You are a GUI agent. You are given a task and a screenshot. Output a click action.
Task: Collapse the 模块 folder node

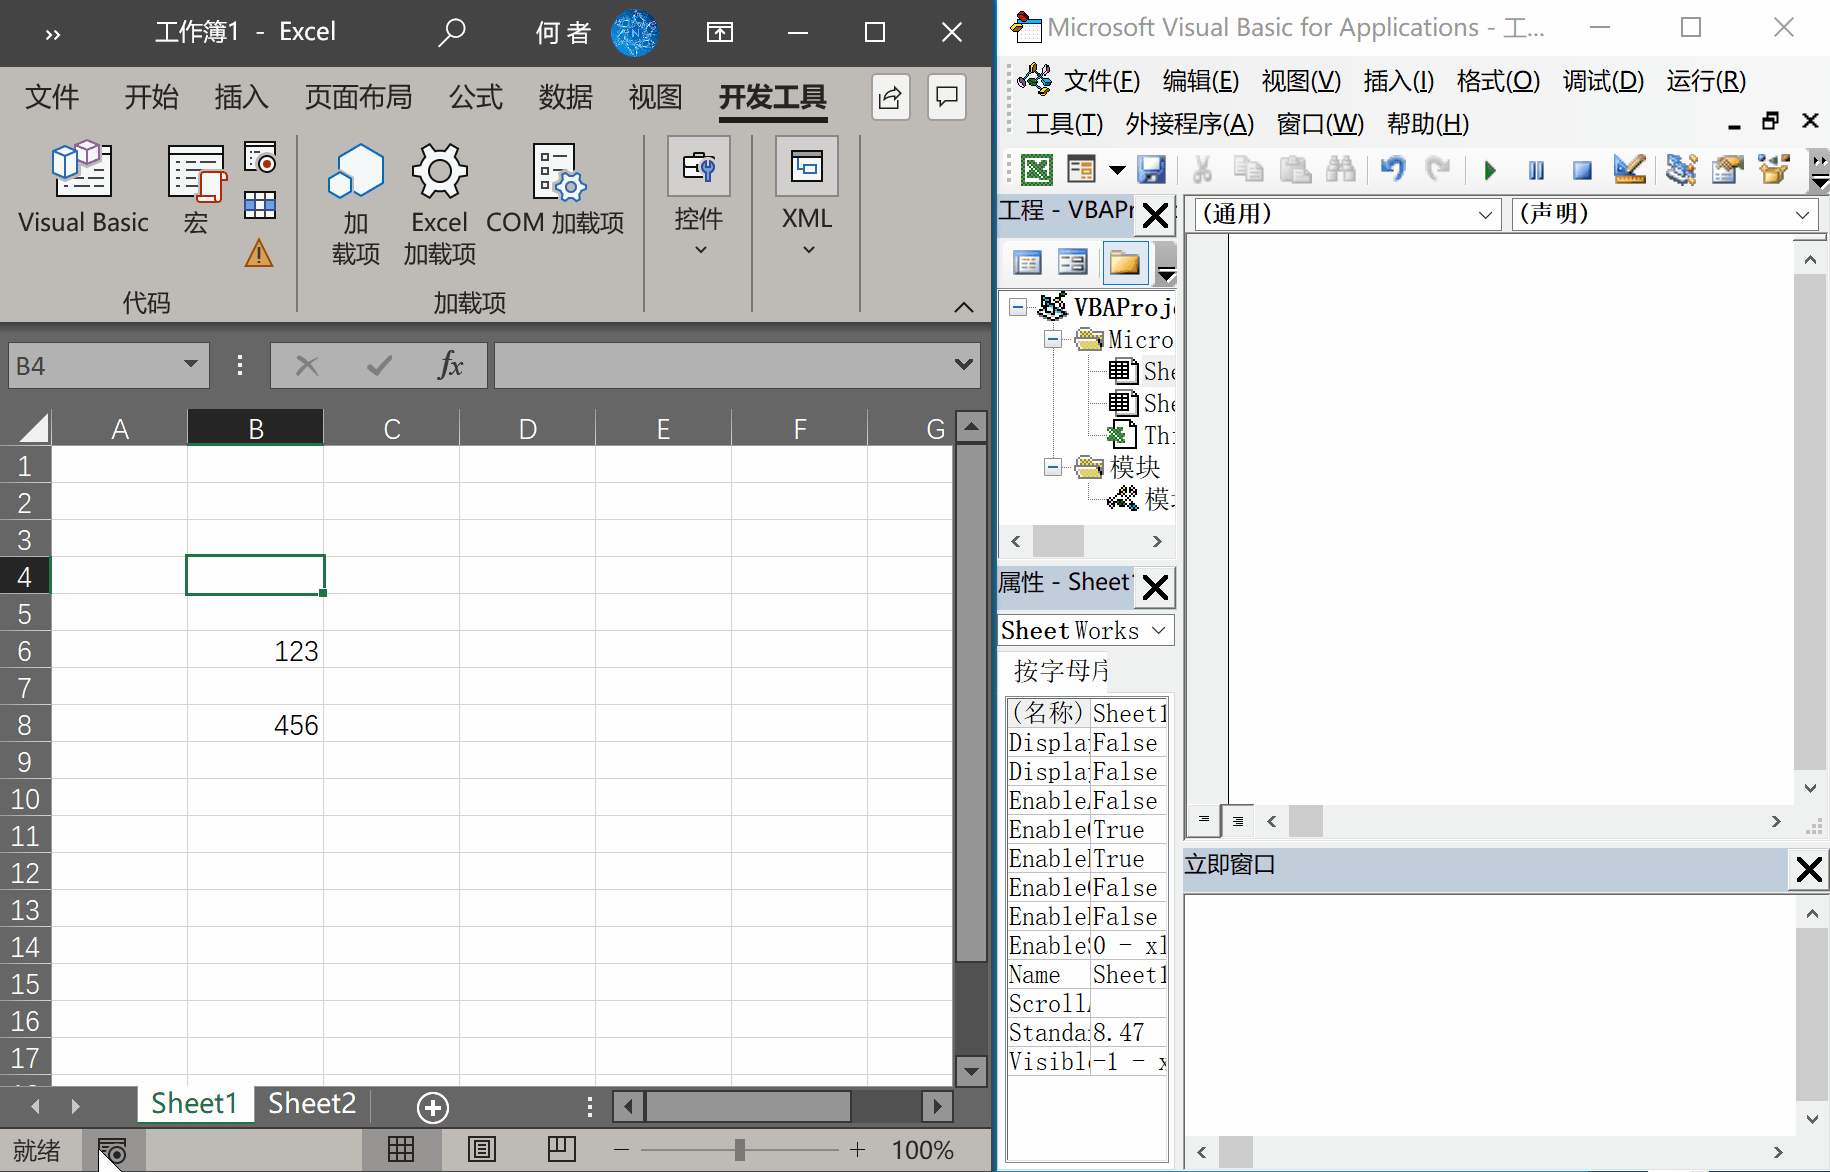tap(1053, 467)
